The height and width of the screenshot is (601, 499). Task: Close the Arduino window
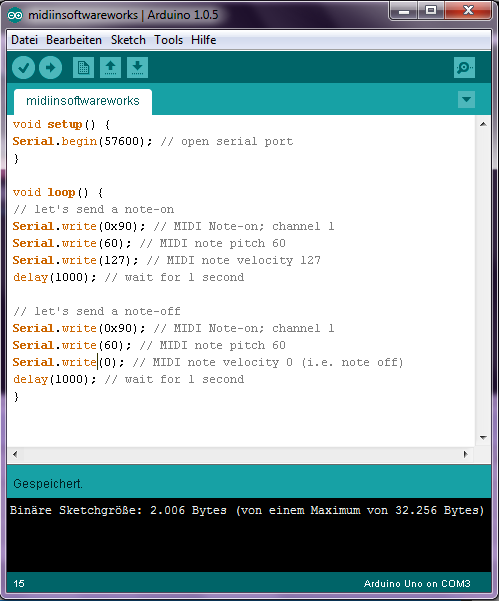[x=468, y=11]
